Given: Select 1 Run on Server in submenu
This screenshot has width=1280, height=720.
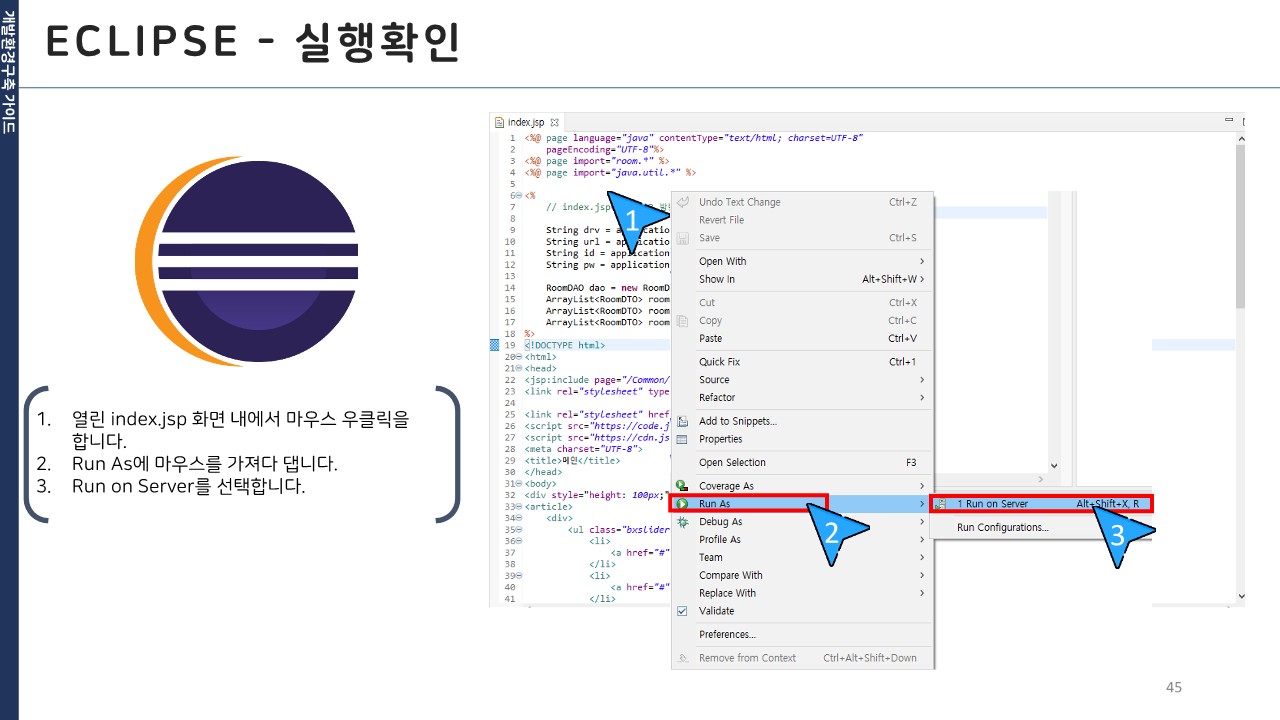Looking at the screenshot, I should (x=1041, y=504).
